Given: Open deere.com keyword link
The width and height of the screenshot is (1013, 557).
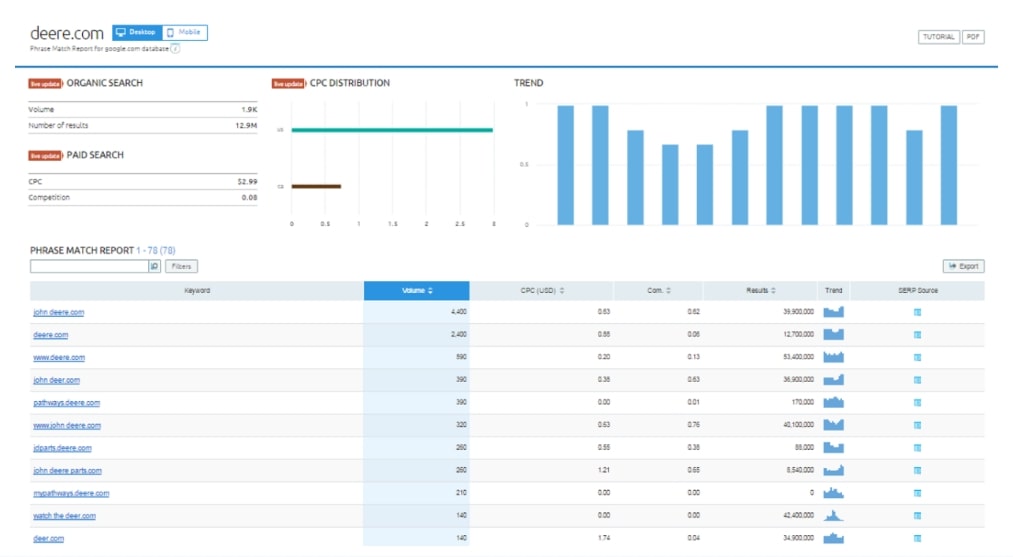Looking at the screenshot, I should click(50, 335).
